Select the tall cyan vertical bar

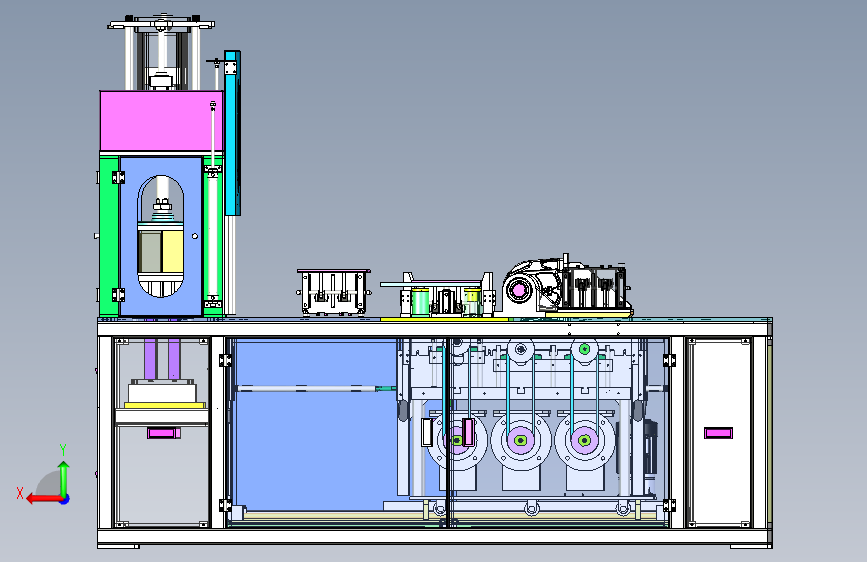tap(232, 133)
